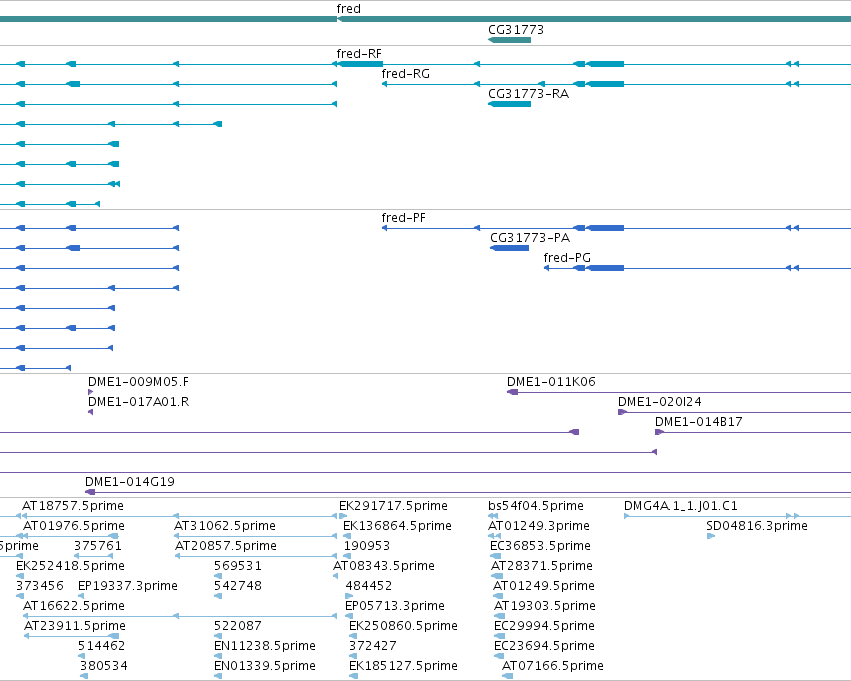Viewport: 851px width, 681px height.
Task: Click the fred-PF protein label
Action: [403, 218]
